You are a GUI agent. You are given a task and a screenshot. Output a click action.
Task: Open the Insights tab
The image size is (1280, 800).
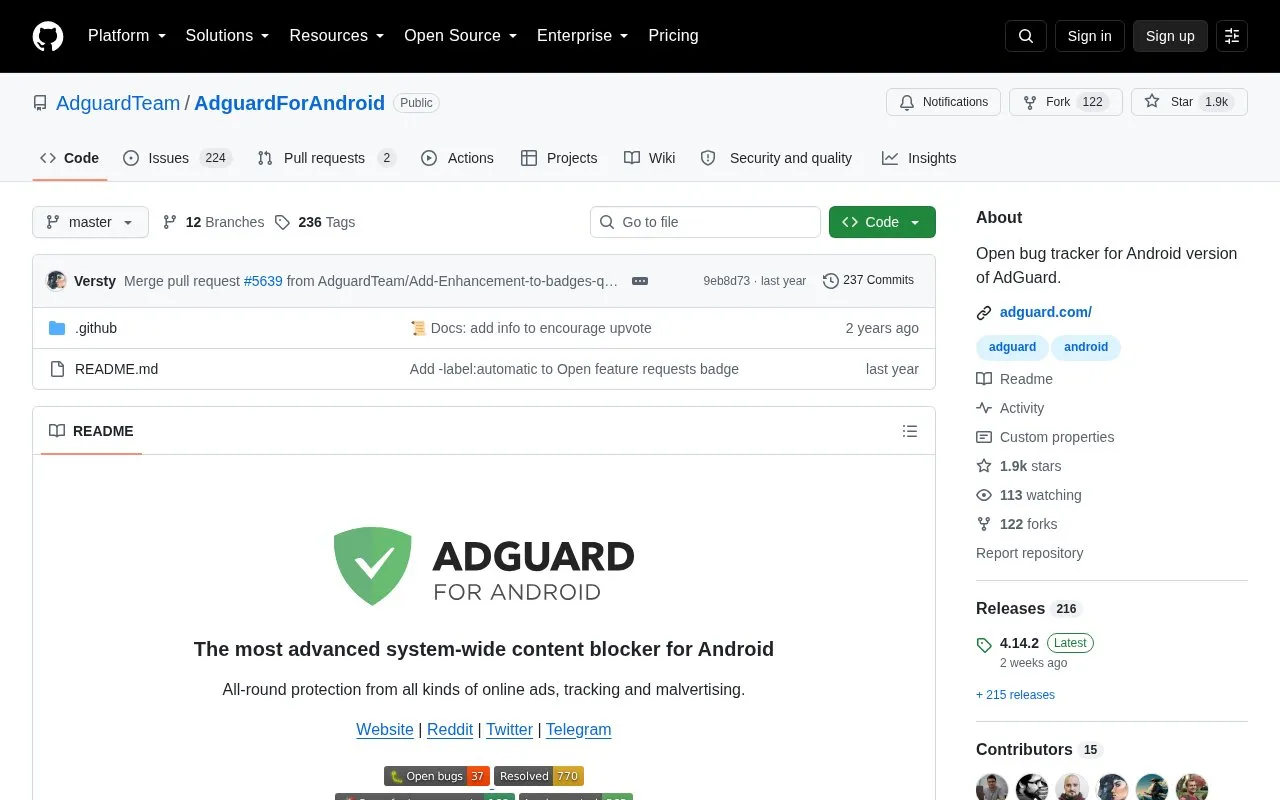coord(919,158)
